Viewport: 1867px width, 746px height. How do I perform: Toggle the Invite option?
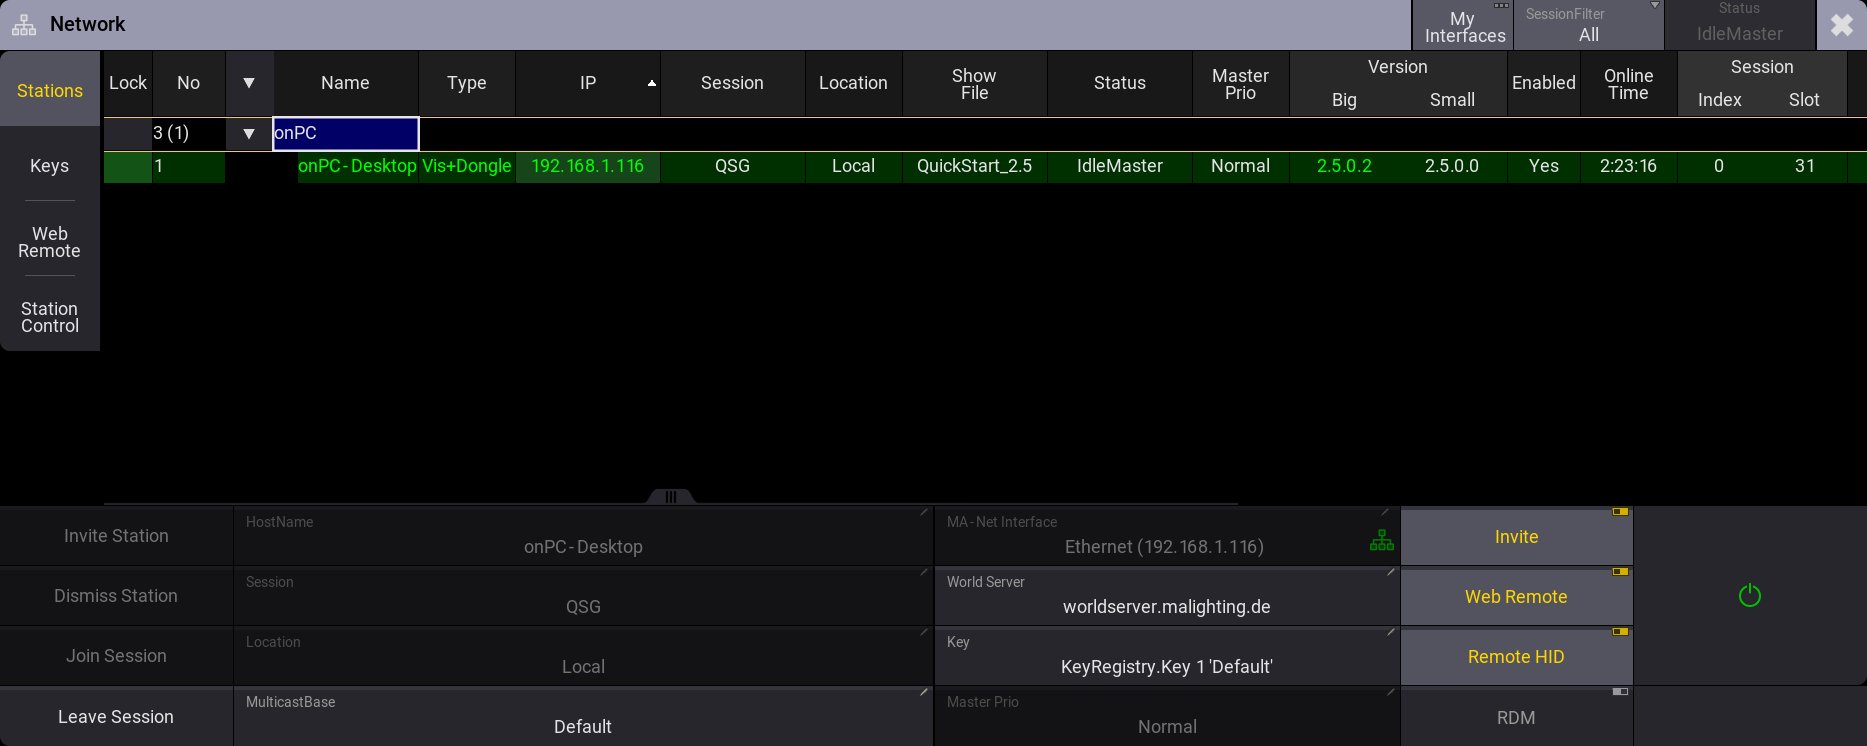click(x=1516, y=537)
